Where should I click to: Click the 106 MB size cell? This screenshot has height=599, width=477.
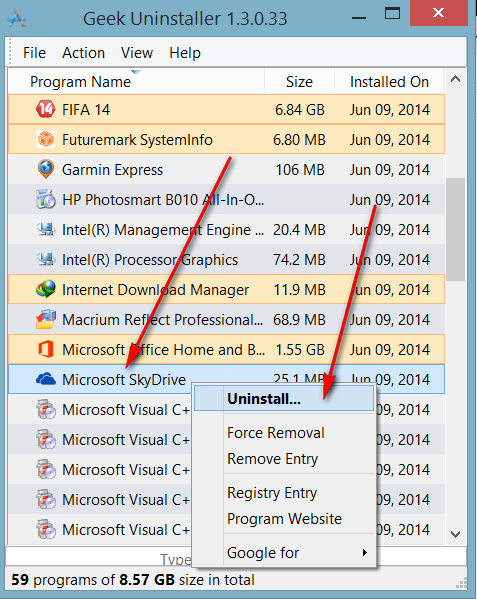click(300, 170)
